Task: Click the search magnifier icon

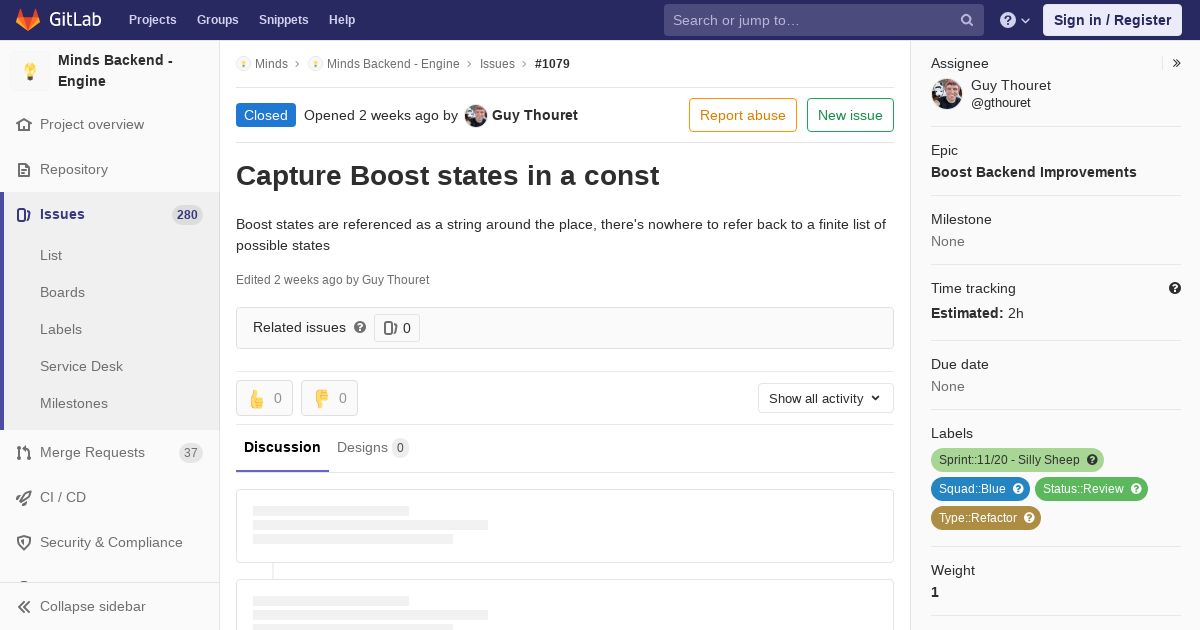Action: point(967,20)
